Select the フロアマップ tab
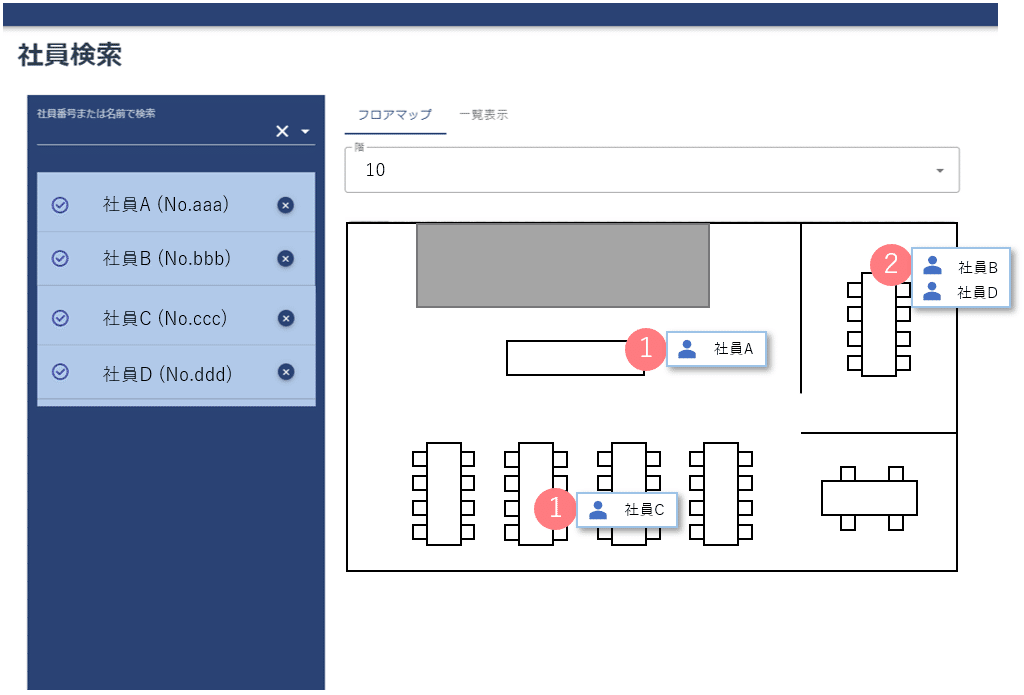The height and width of the screenshot is (695, 1024). (x=394, y=115)
